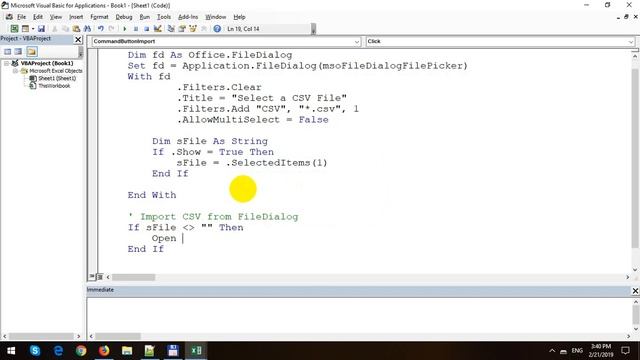Switch to Procedure View at code window bottom
This screenshot has height=360, width=640.
click(x=92, y=277)
